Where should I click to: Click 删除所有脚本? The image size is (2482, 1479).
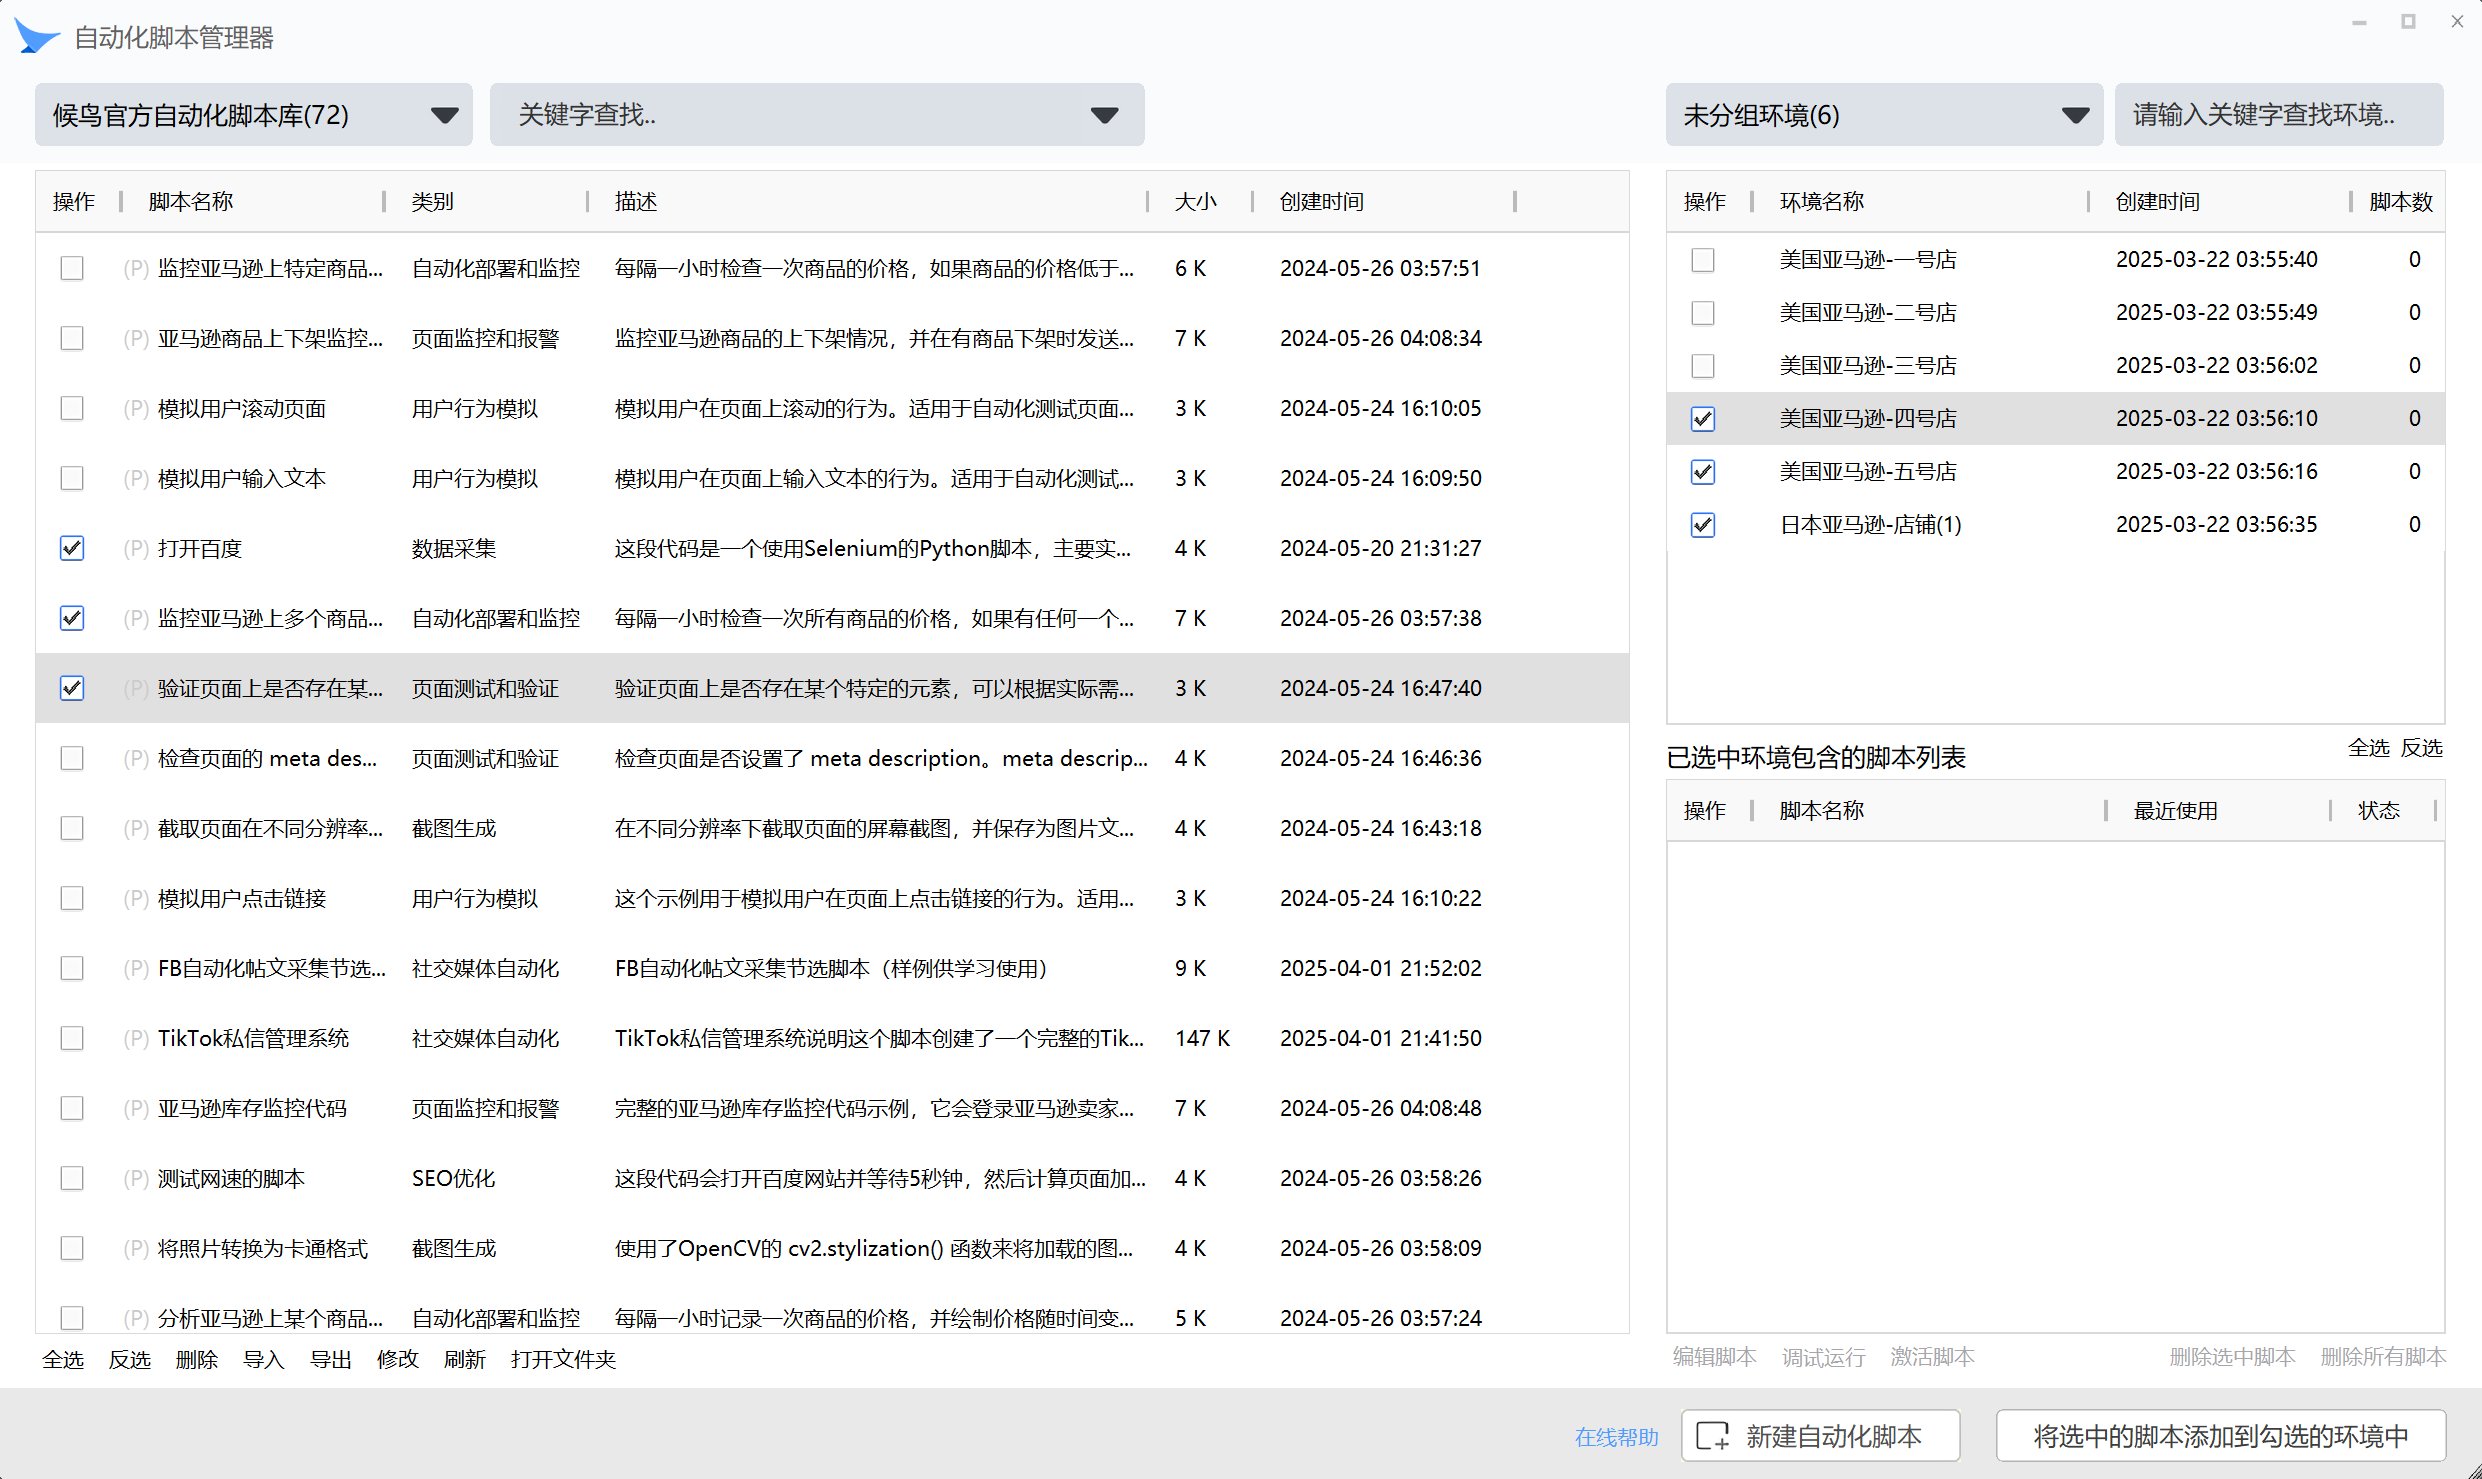2383,1357
